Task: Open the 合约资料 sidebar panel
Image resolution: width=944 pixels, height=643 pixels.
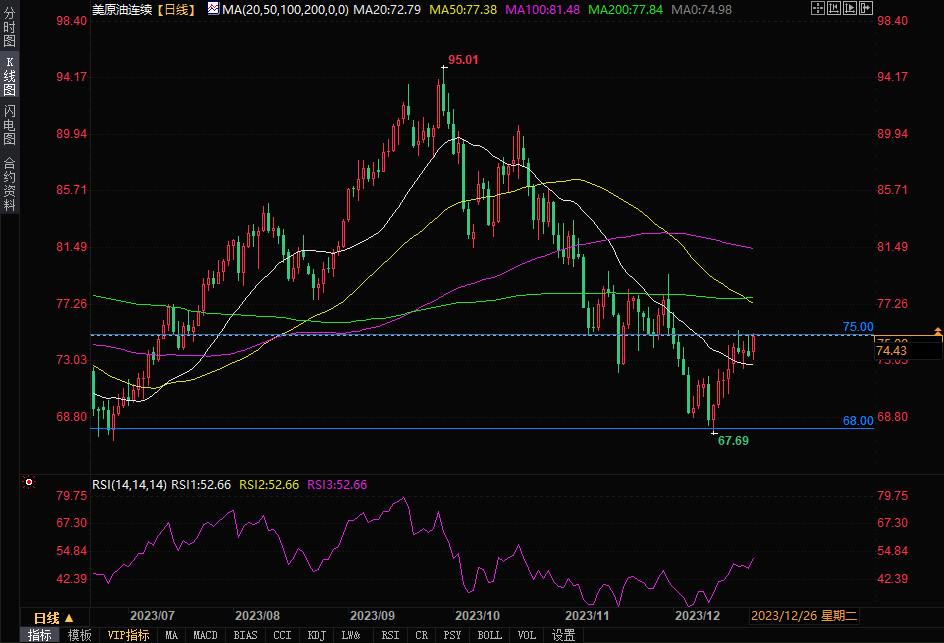Action: pyautogui.click(x=9, y=183)
